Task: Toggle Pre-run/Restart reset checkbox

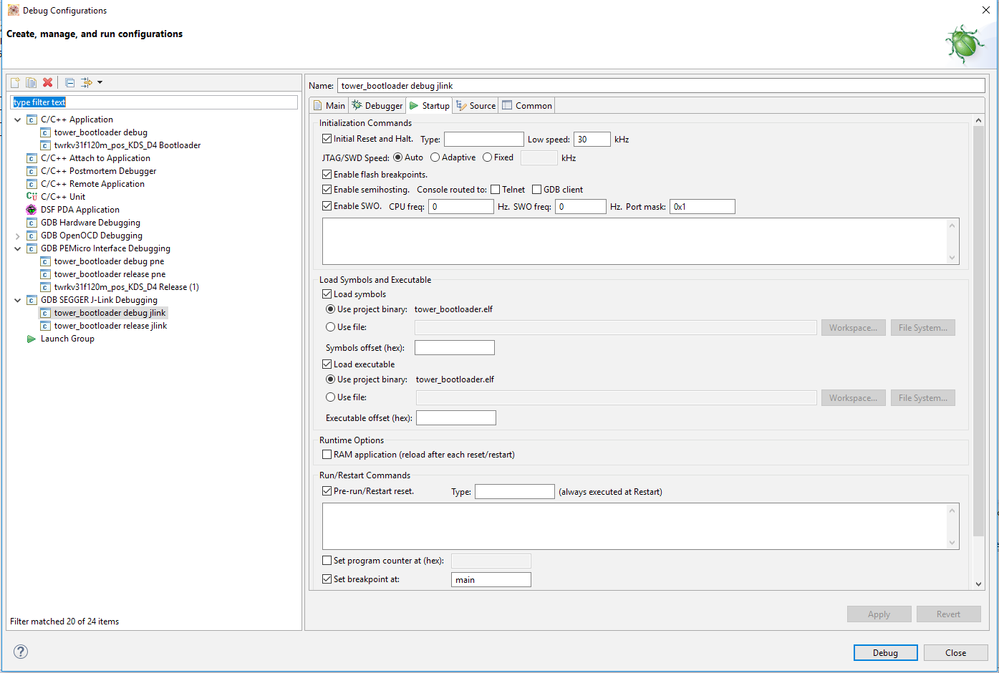Action: (x=327, y=491)
